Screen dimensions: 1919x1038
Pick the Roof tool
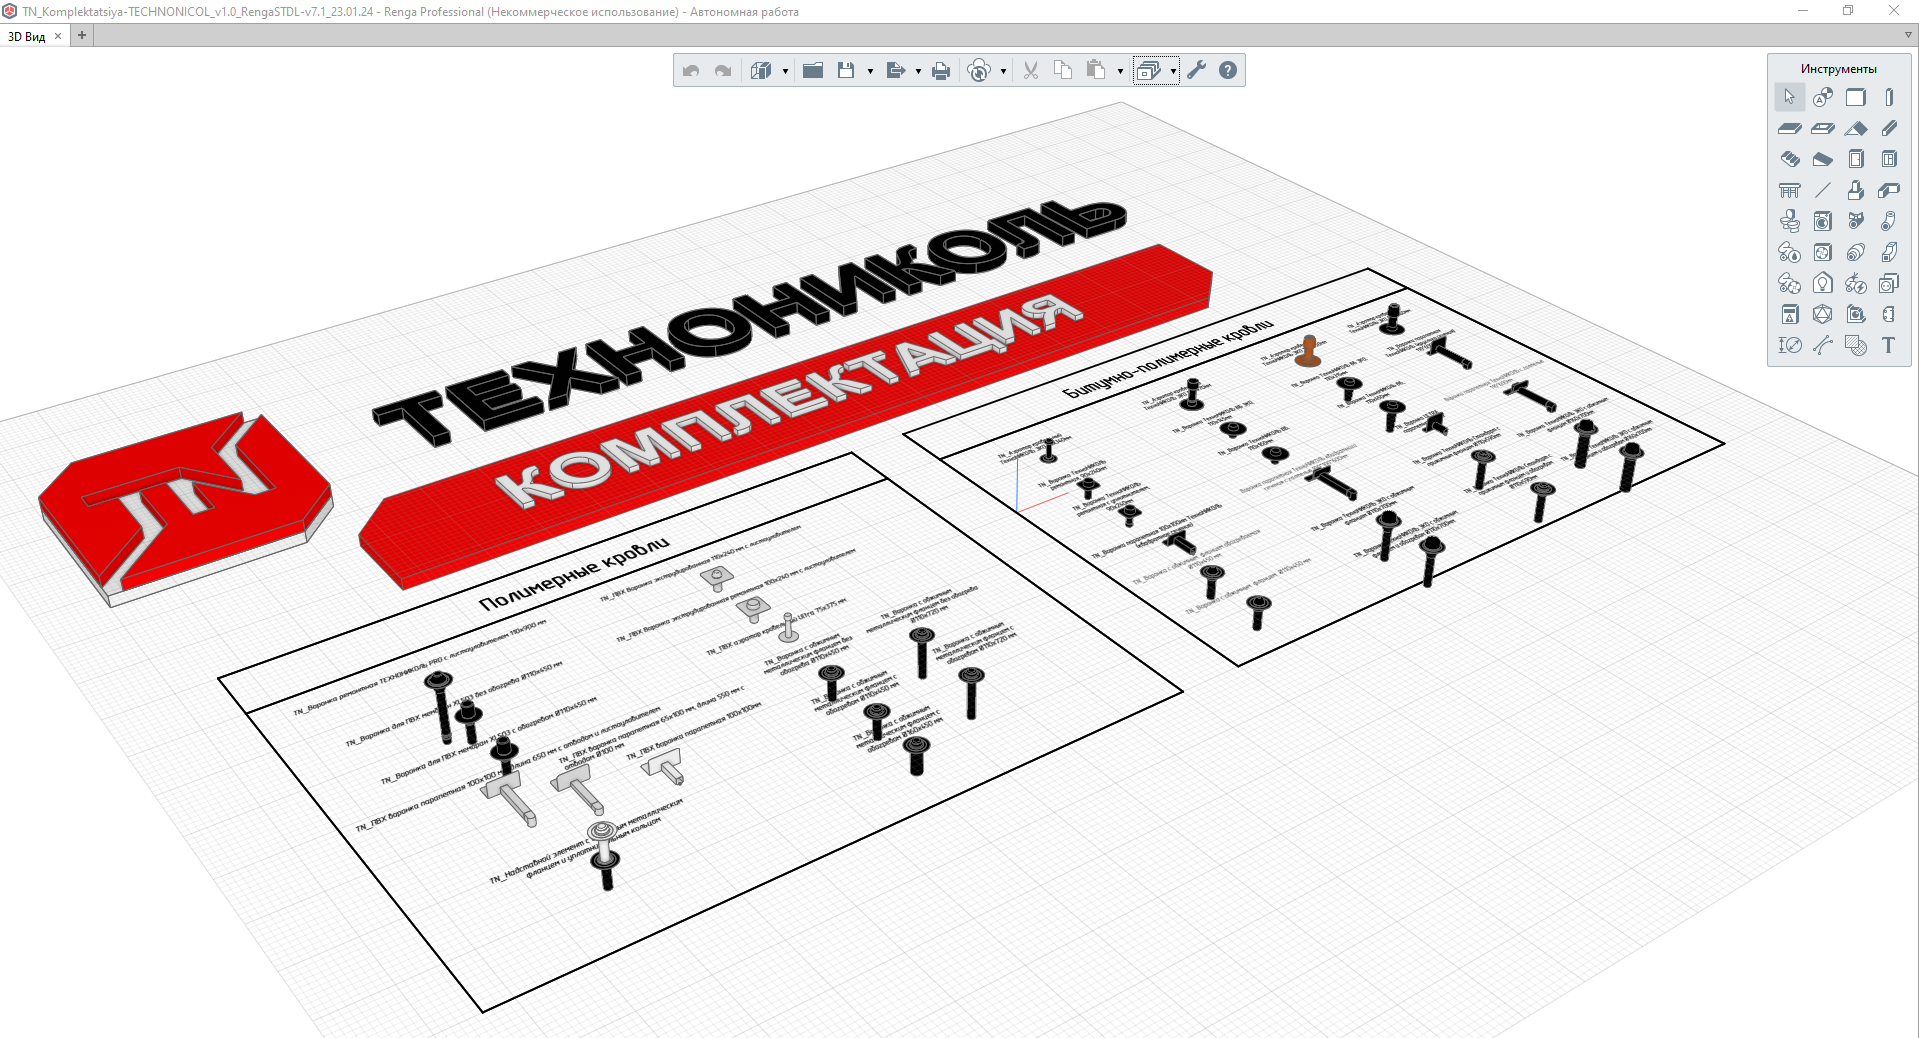tap(1856, 128)
